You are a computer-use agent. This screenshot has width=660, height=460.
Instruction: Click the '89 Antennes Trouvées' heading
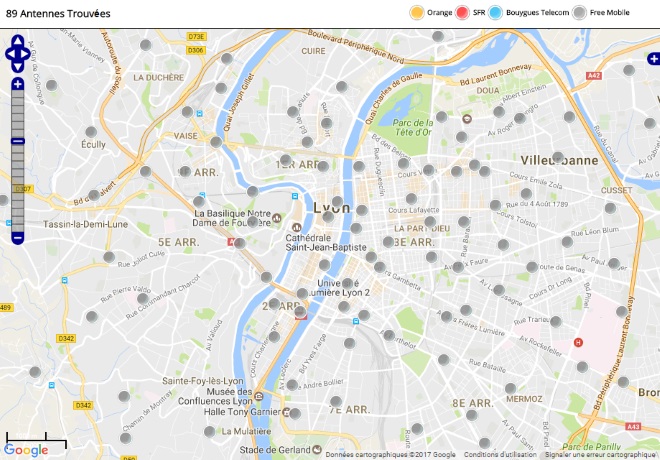point(58,13)
